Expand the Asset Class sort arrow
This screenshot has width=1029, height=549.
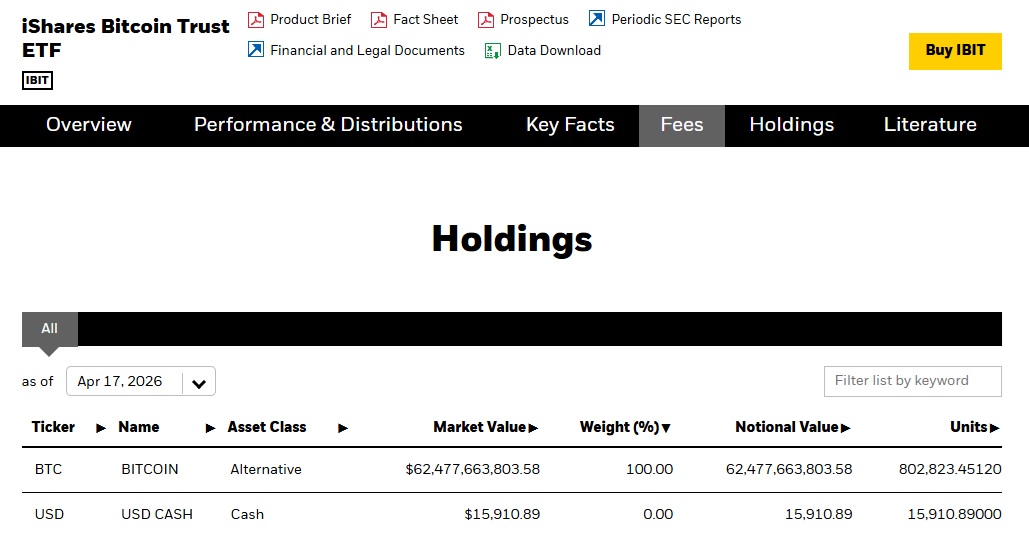343,428
